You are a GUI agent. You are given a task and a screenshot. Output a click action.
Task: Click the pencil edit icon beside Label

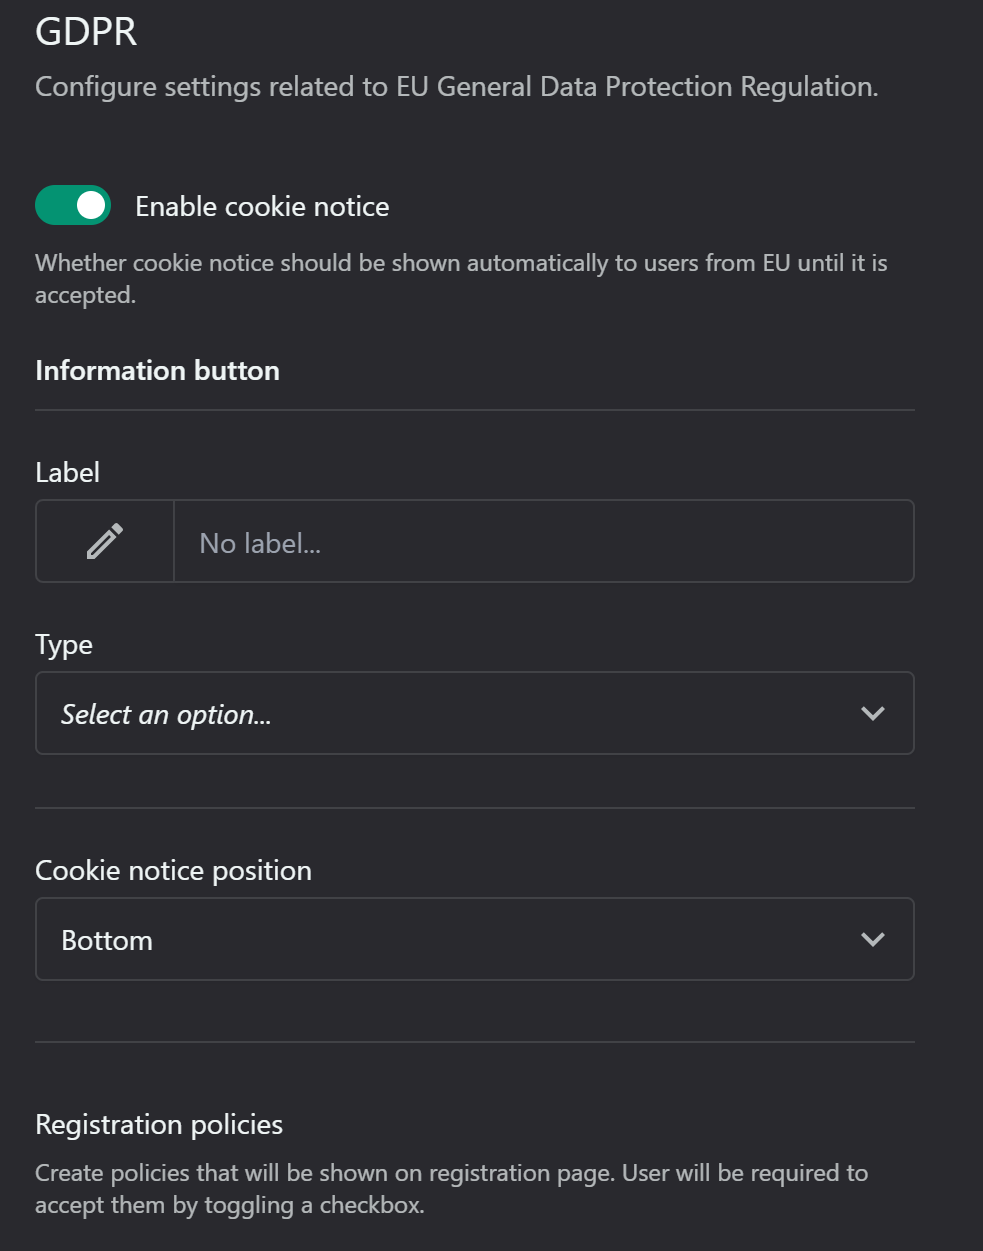[x=105, y=541]
